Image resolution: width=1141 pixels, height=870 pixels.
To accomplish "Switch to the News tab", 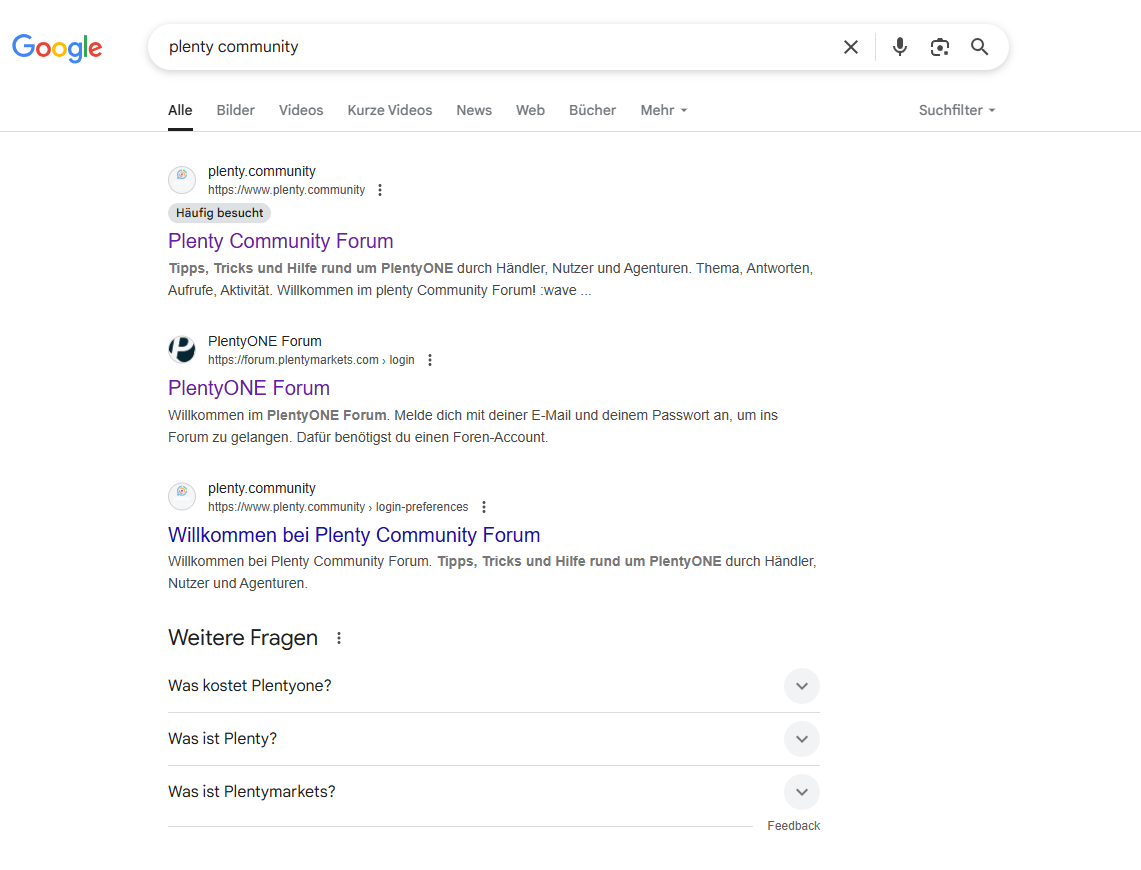I will pos(474,110).
